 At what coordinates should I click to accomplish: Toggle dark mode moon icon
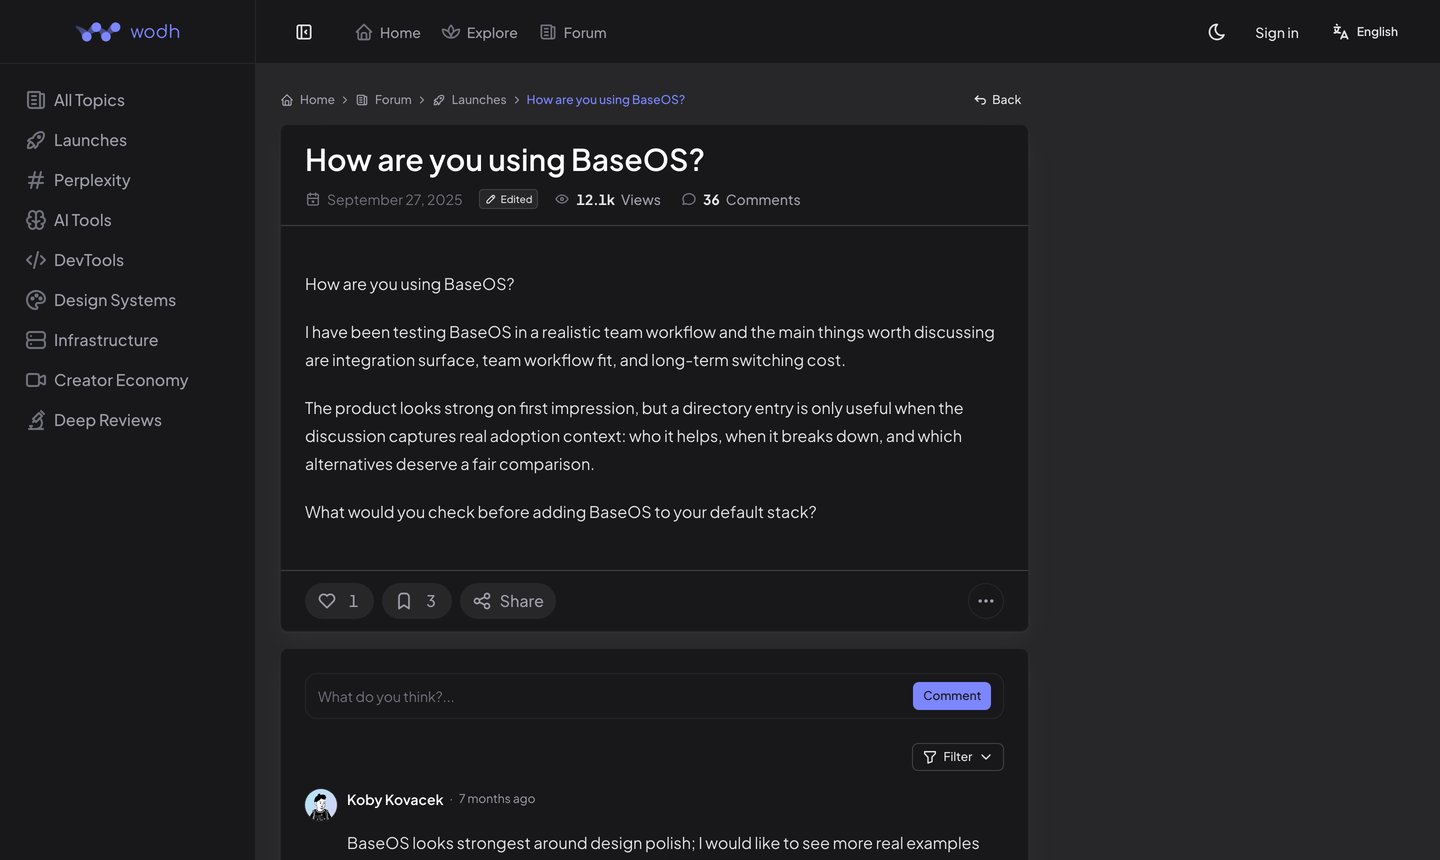(1216, 32)
